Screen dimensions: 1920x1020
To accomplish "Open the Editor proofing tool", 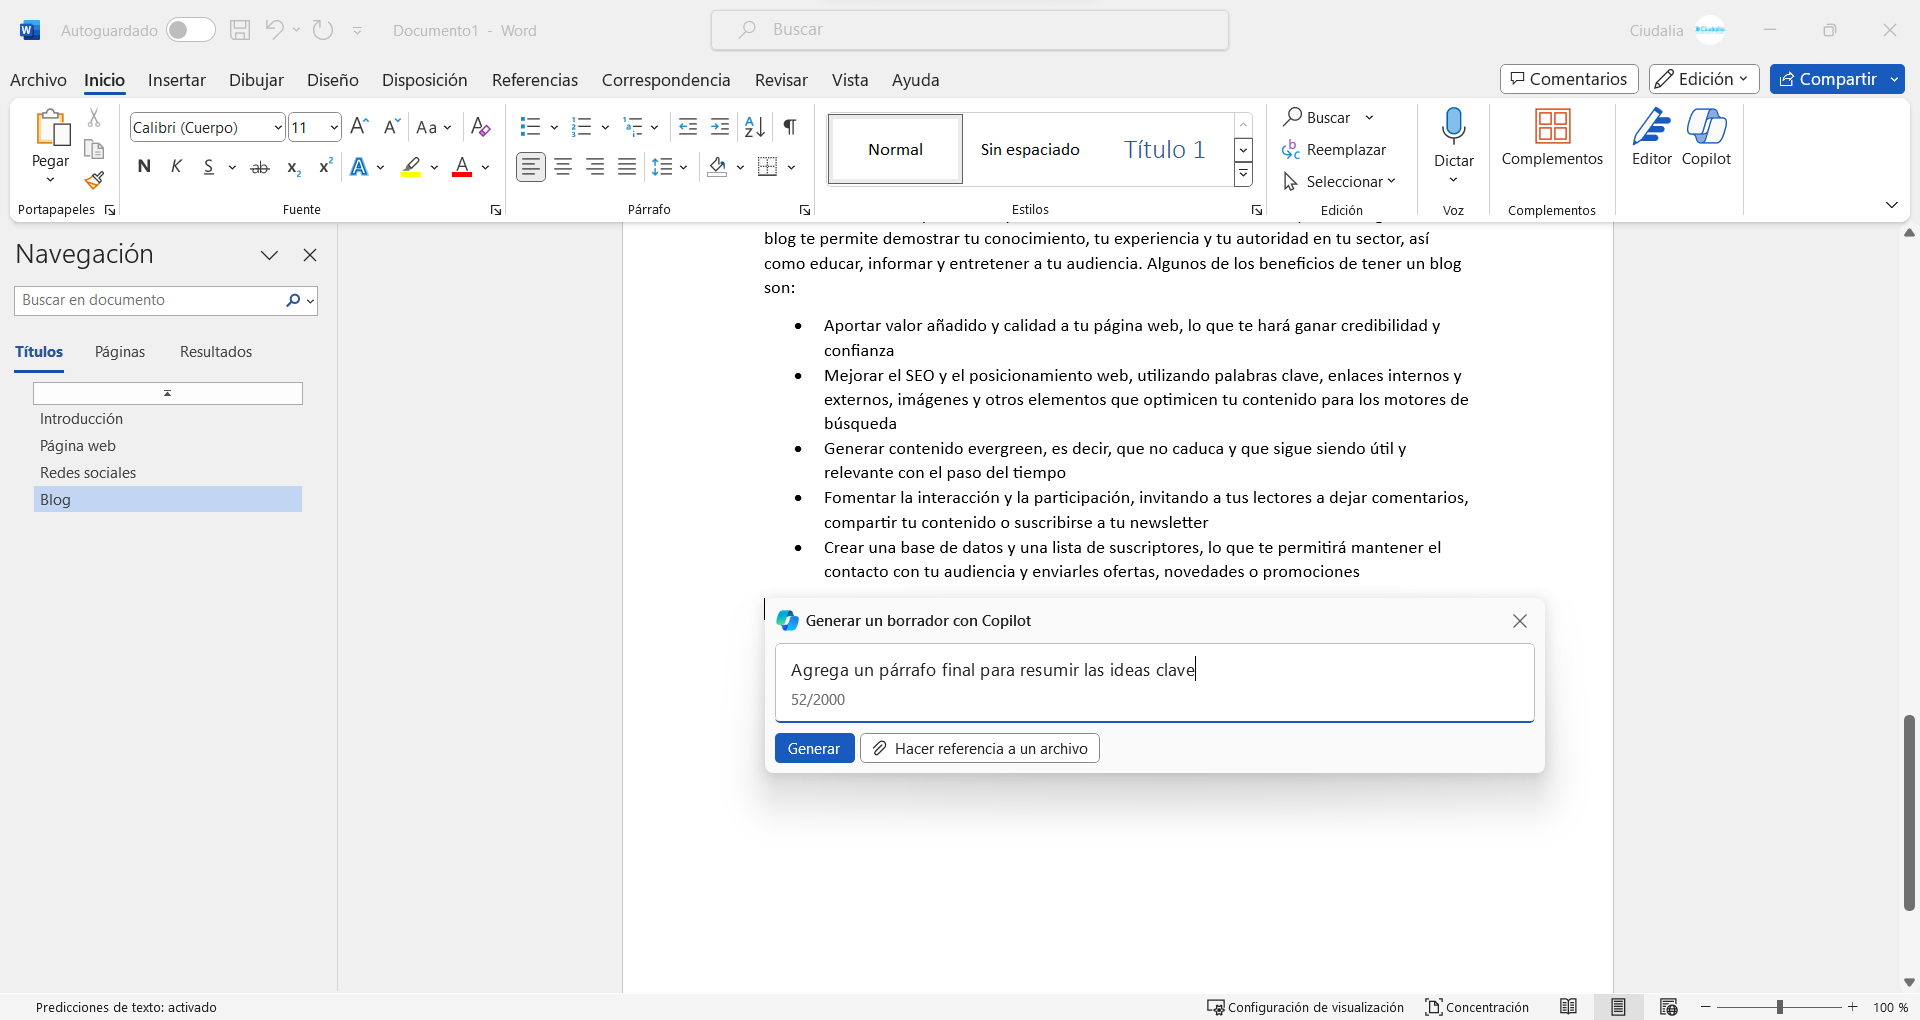I will pos(1651,138).
